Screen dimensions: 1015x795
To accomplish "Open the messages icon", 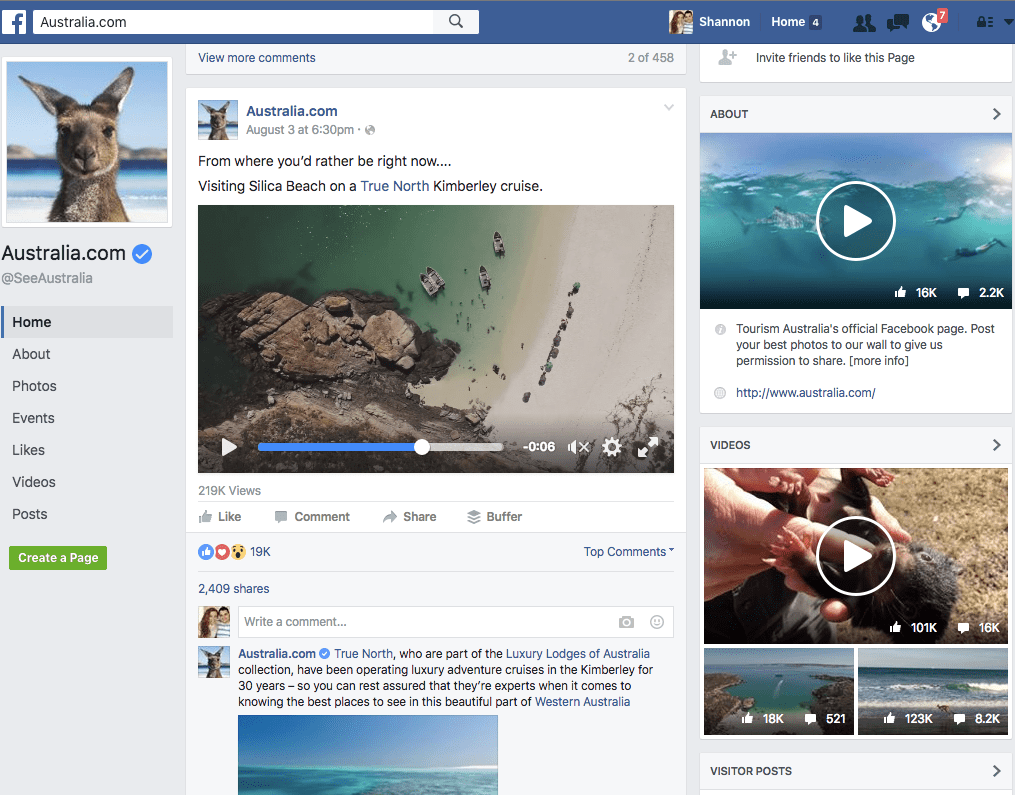I will pos(898,22).
